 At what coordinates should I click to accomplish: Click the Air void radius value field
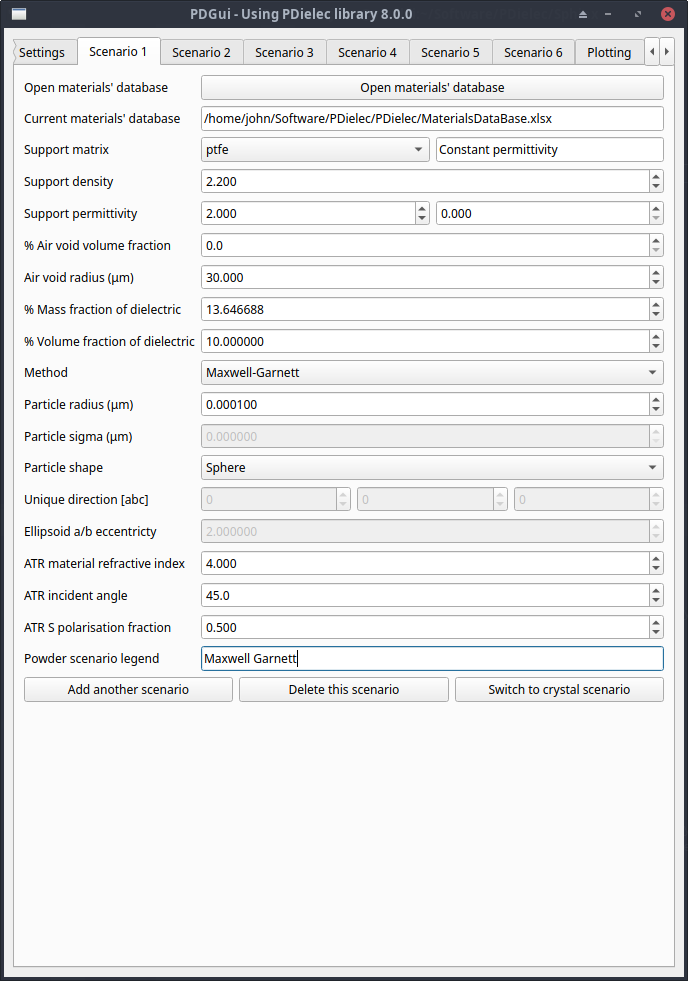(x=425, y=277)
